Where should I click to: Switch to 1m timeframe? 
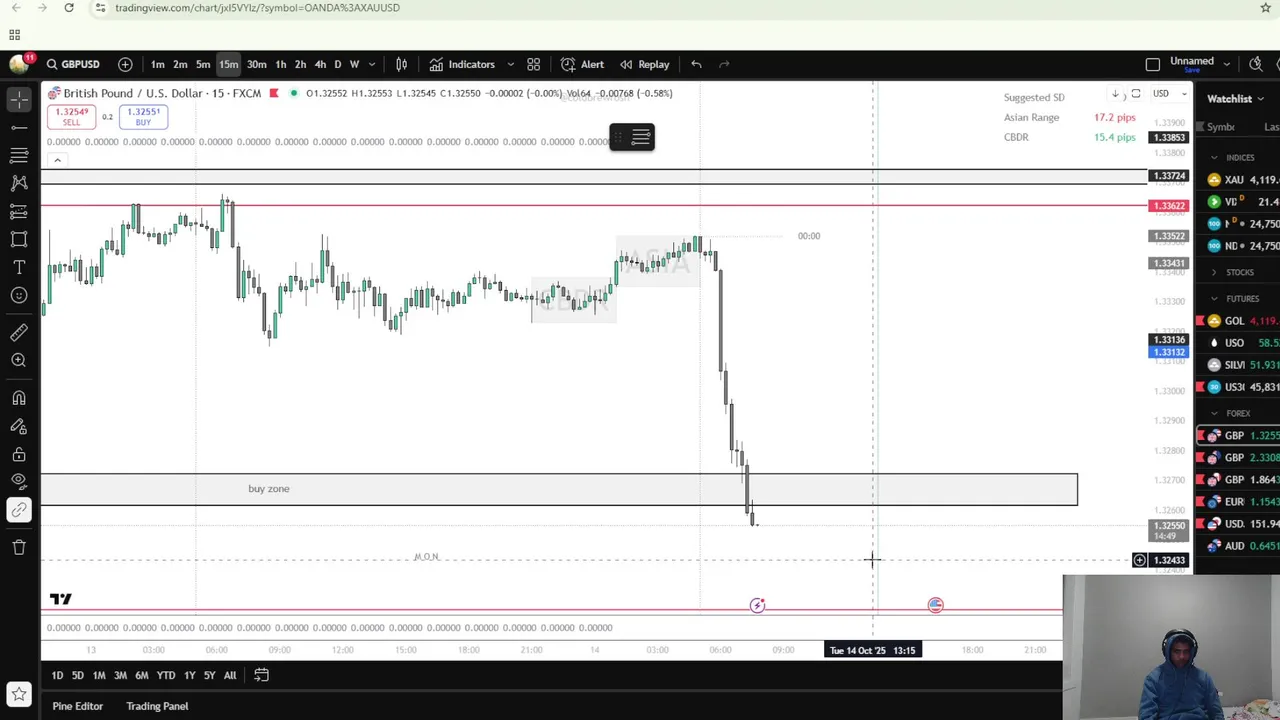tap(157, 64)
